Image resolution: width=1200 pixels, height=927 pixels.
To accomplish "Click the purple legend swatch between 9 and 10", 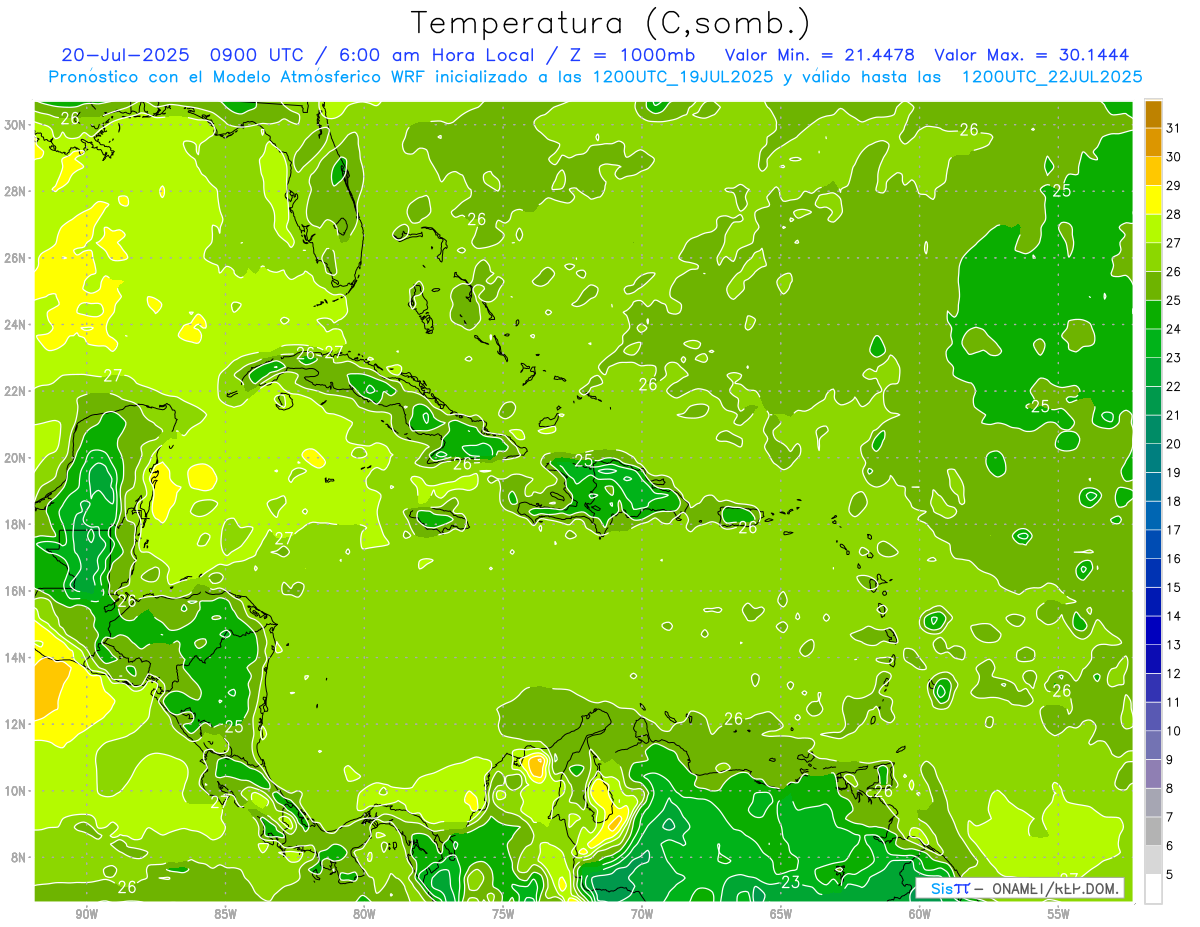I will (x=1153, y=745).
